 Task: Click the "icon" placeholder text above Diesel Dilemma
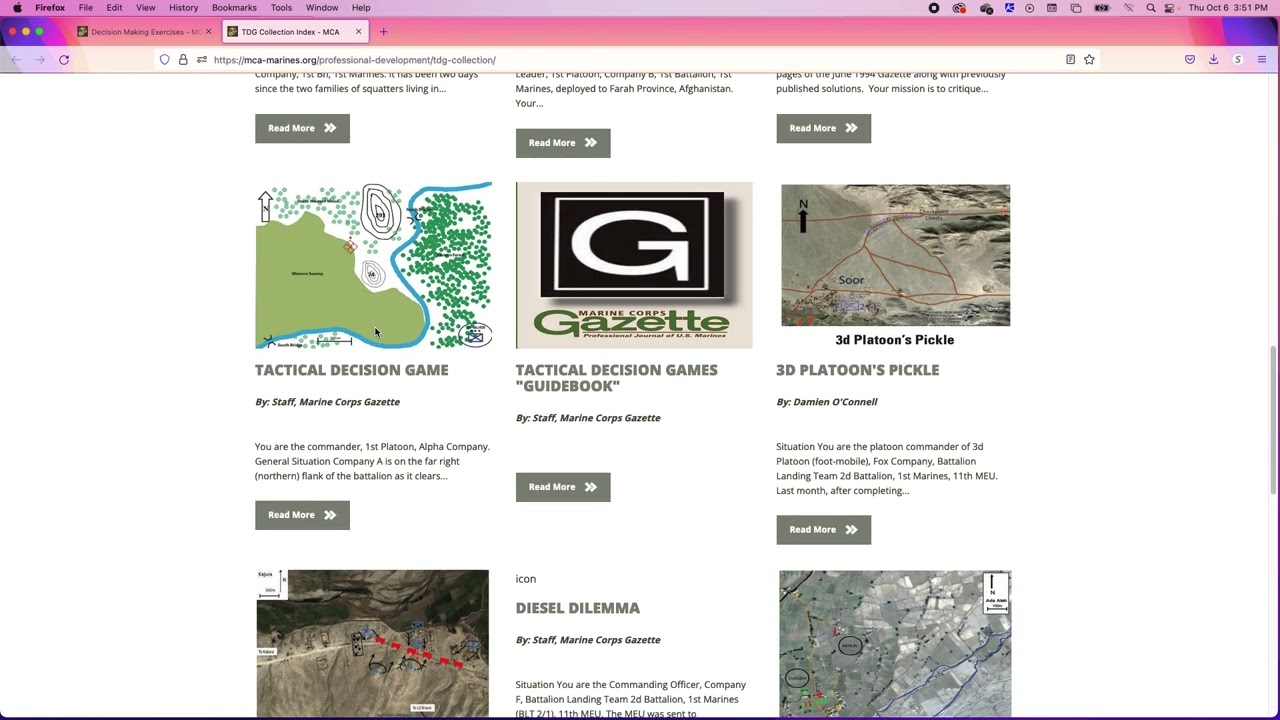pos(526,579)
